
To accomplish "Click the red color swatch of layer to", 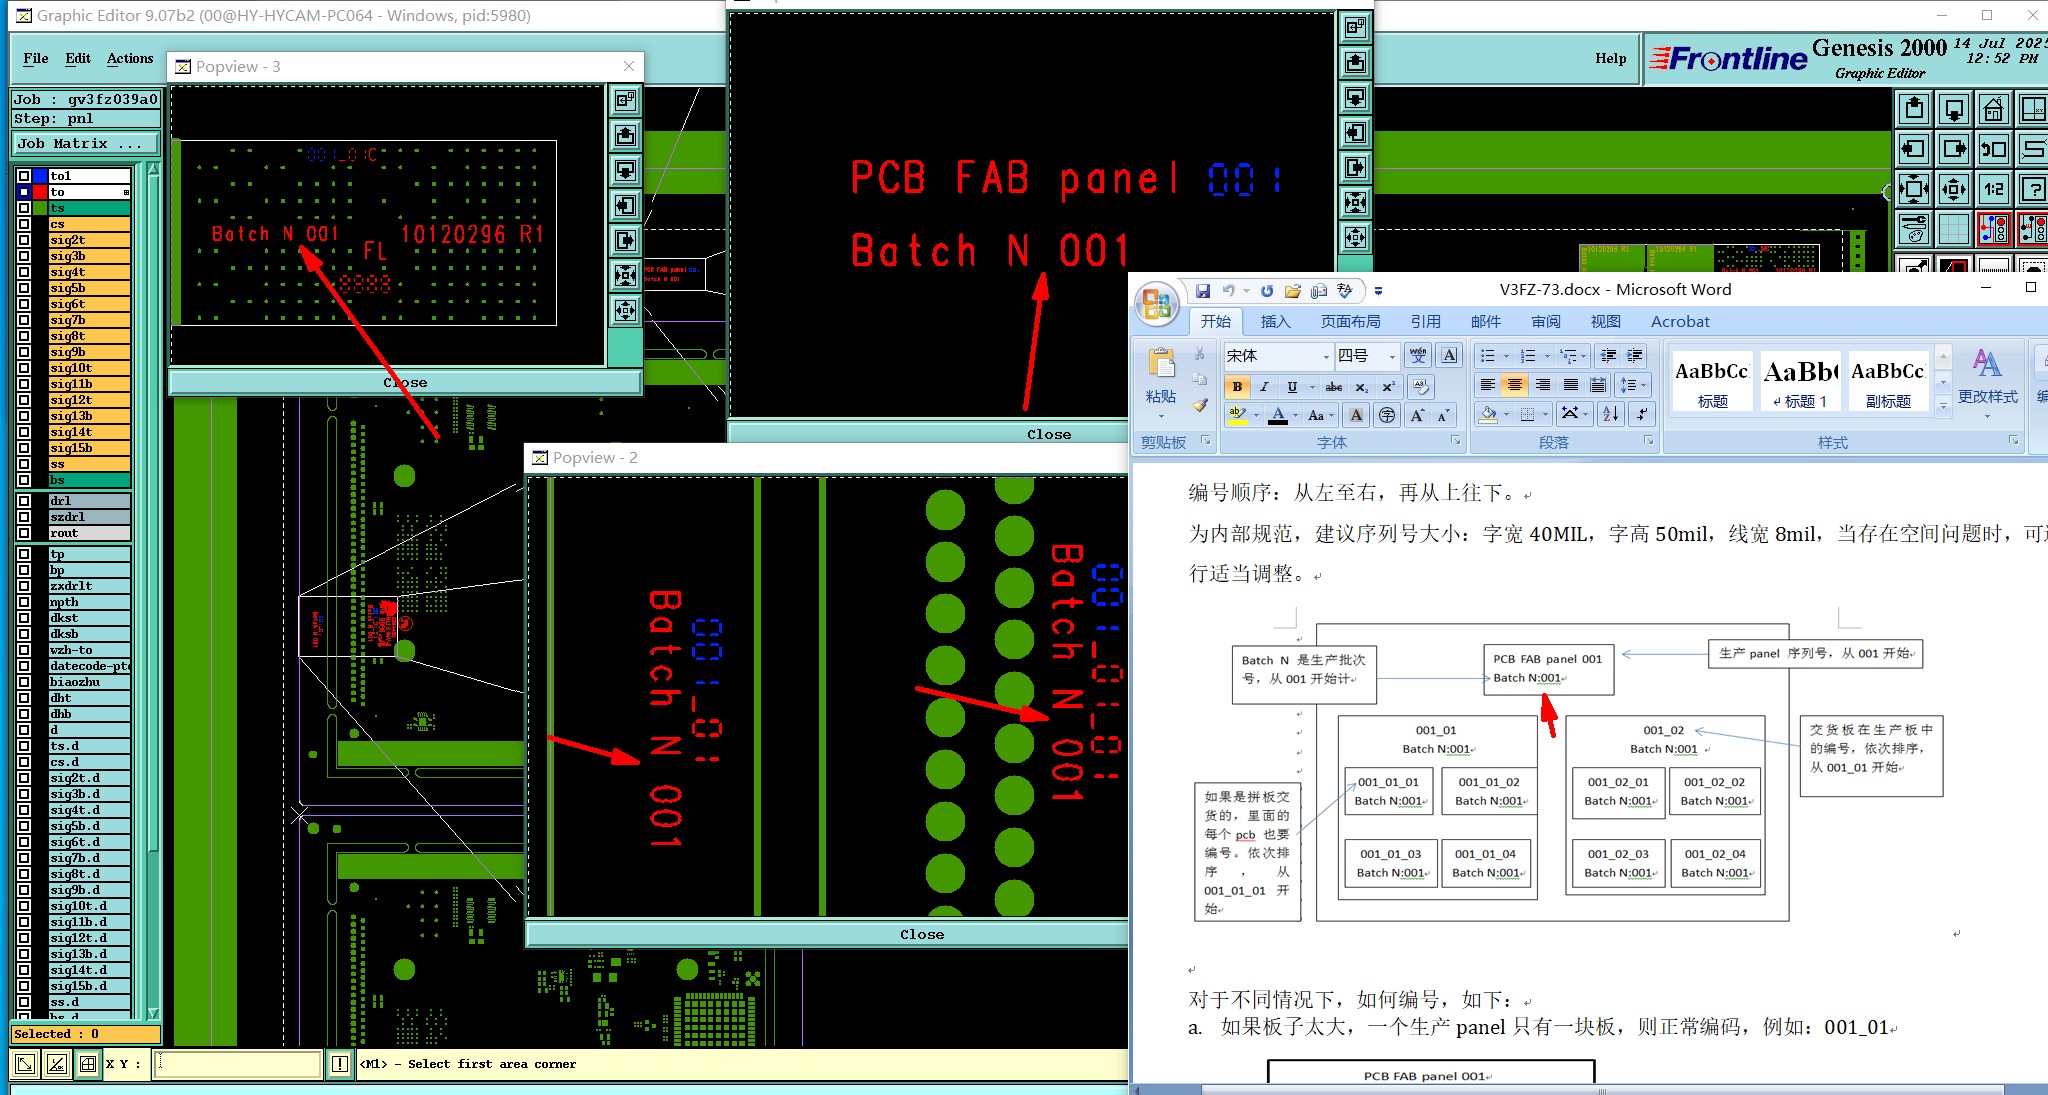I will click(40, 192).
